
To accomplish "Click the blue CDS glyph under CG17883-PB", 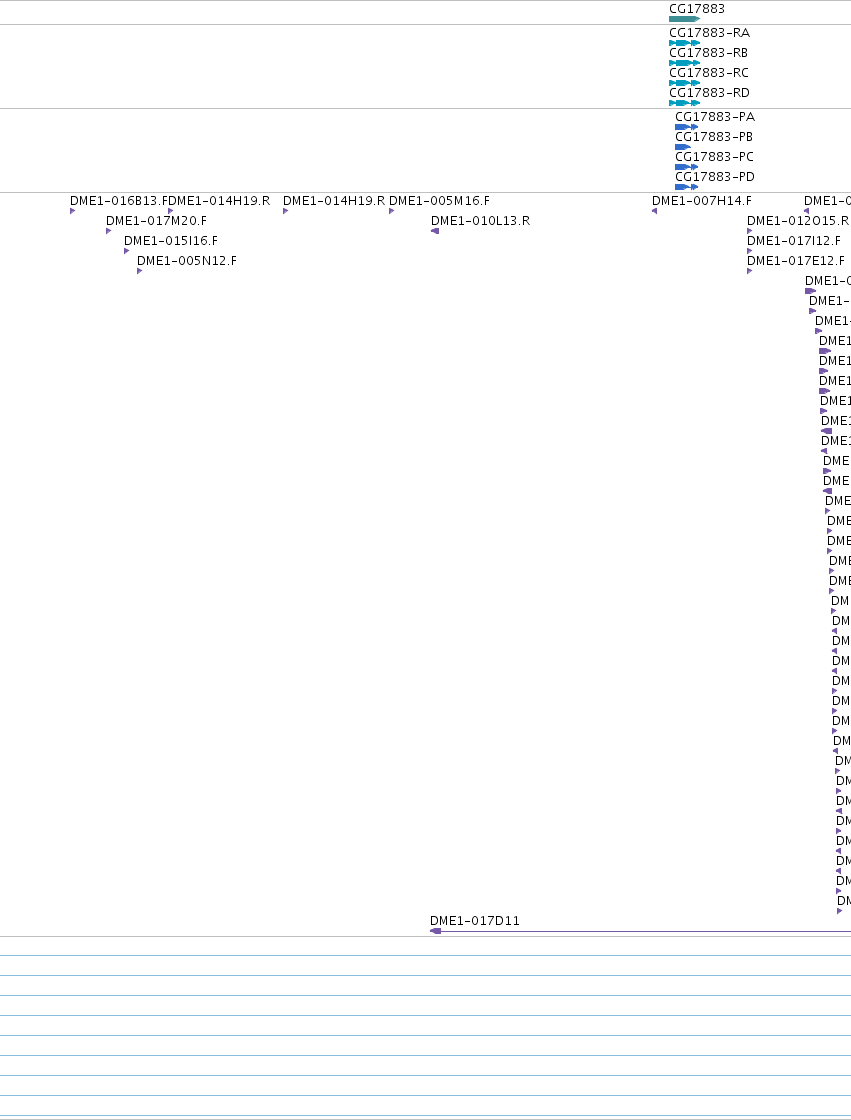I will pyautogui.click(x=682, y=147).
